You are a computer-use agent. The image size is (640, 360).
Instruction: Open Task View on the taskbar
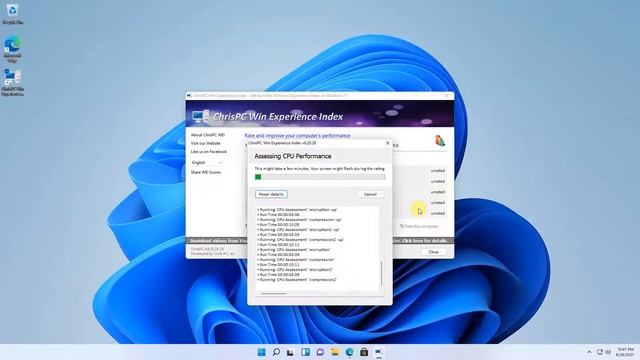click(290, 352)
